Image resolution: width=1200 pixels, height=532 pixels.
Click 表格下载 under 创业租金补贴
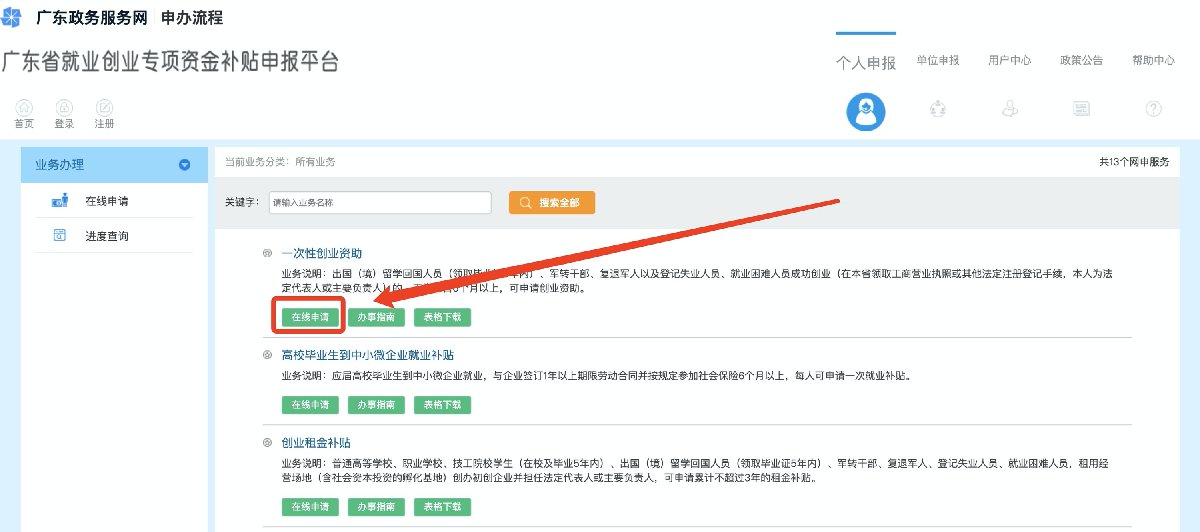coord(442,507)
